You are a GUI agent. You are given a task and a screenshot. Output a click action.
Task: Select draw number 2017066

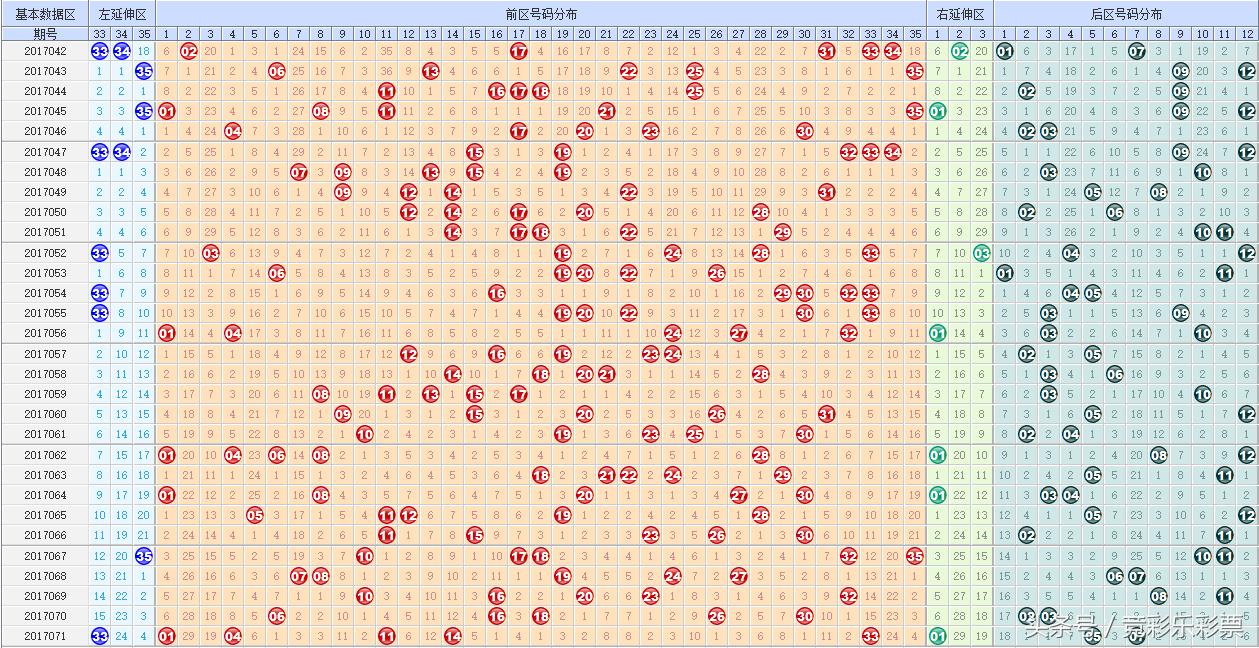[45, 535]
